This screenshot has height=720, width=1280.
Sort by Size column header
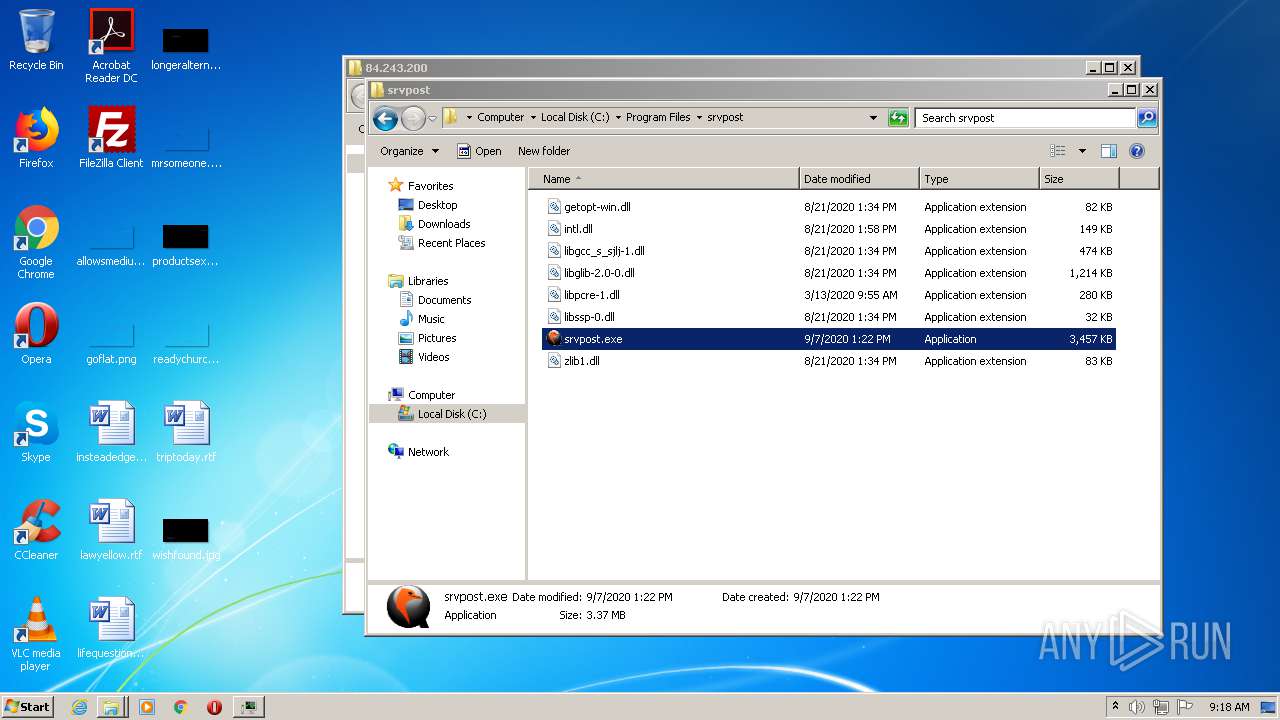click(x=1079, y=179)
